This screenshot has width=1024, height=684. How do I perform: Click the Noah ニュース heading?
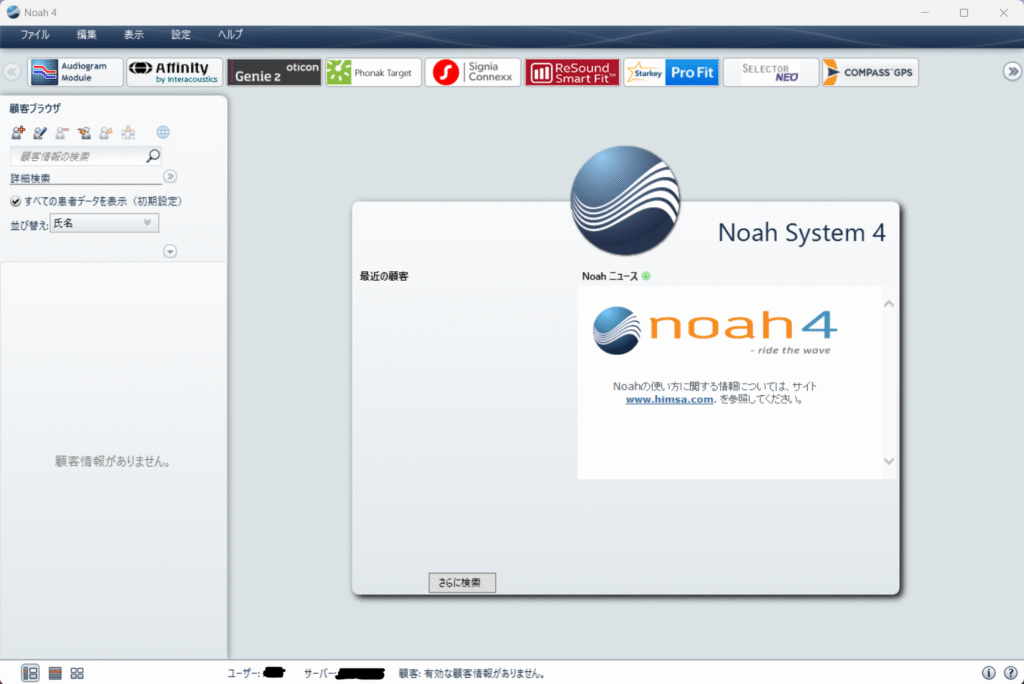point(610,276)
